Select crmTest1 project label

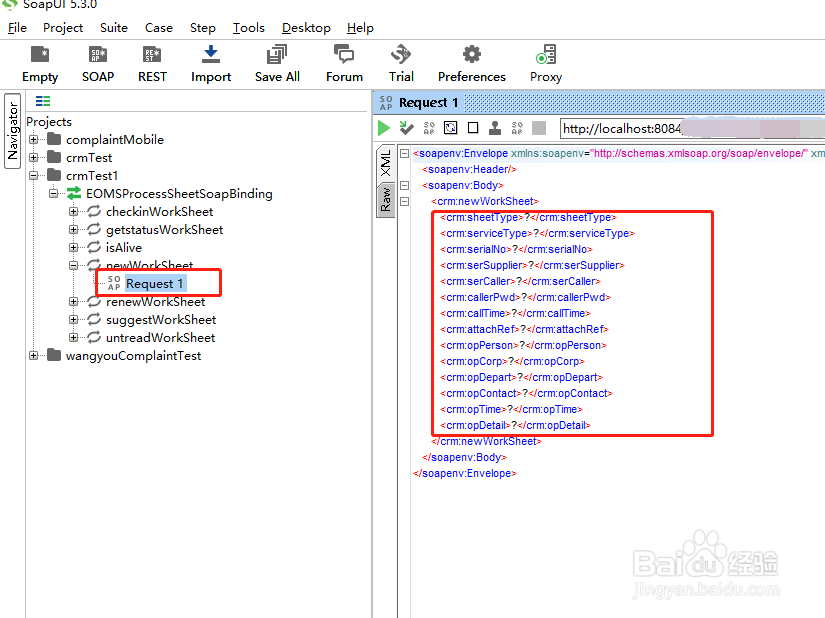point(92,175)
